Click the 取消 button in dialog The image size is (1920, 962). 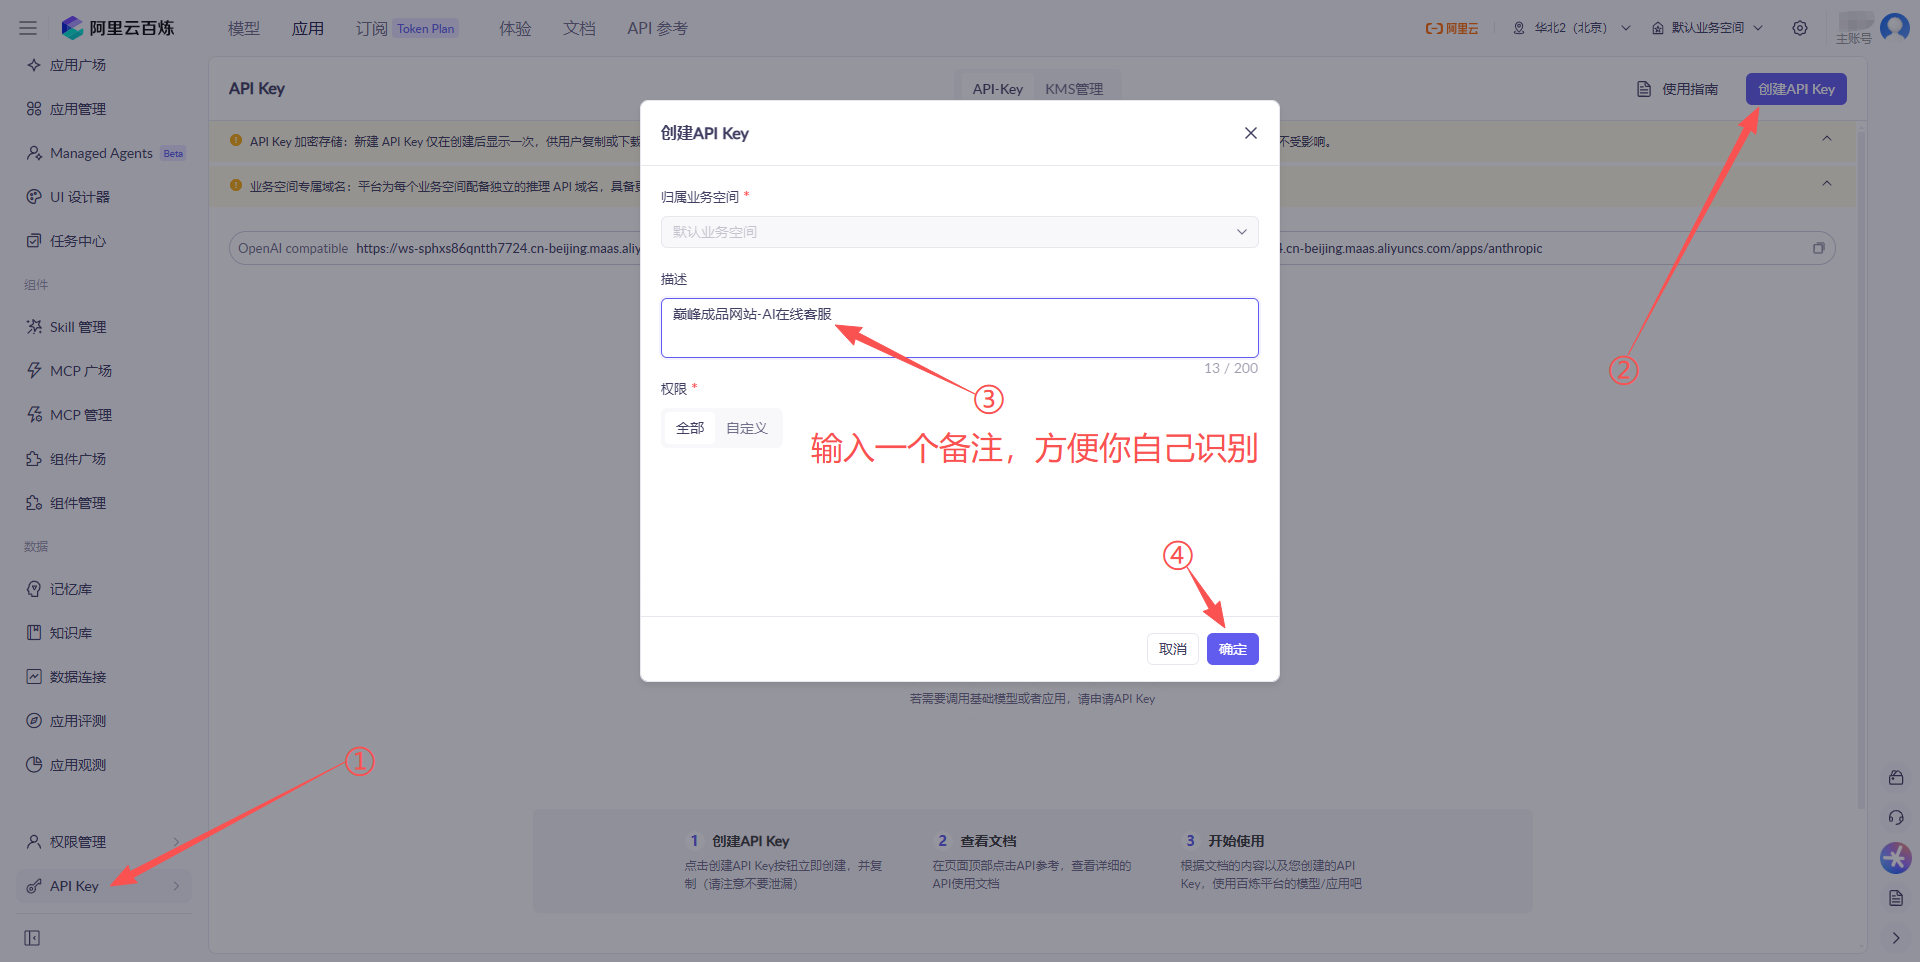[x=1173, y=649]
